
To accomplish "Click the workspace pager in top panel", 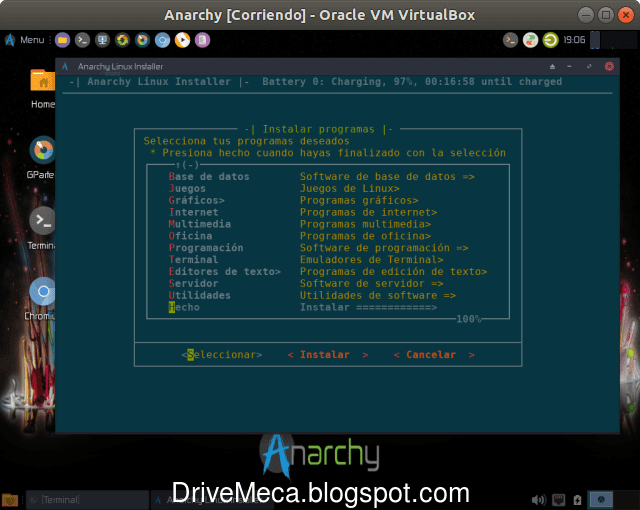I will point(613,40).
